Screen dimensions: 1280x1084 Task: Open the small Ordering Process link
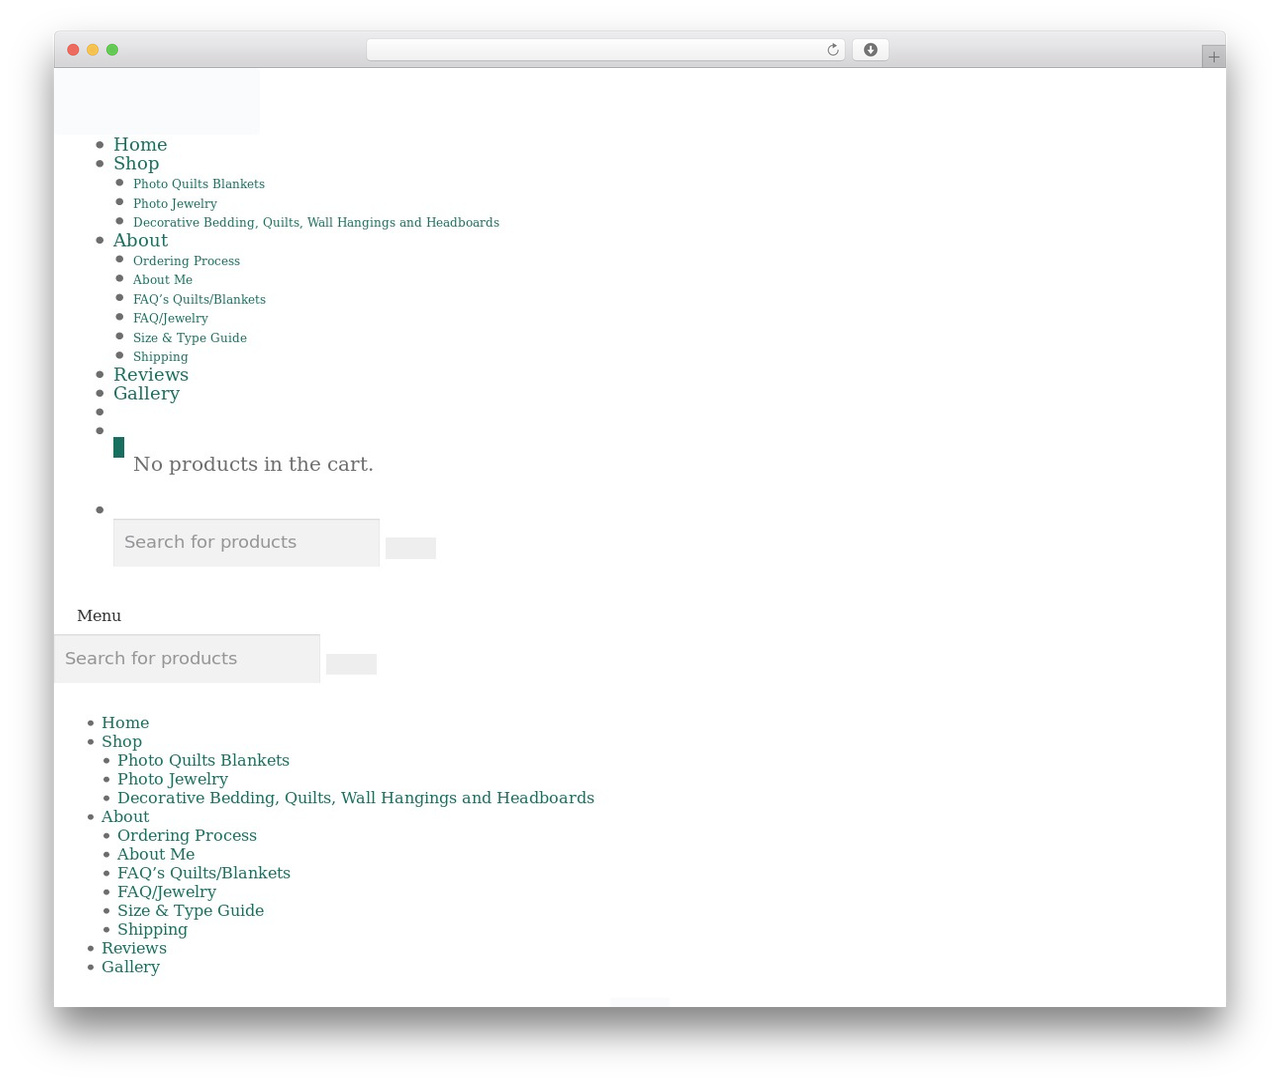coord(186,261)
